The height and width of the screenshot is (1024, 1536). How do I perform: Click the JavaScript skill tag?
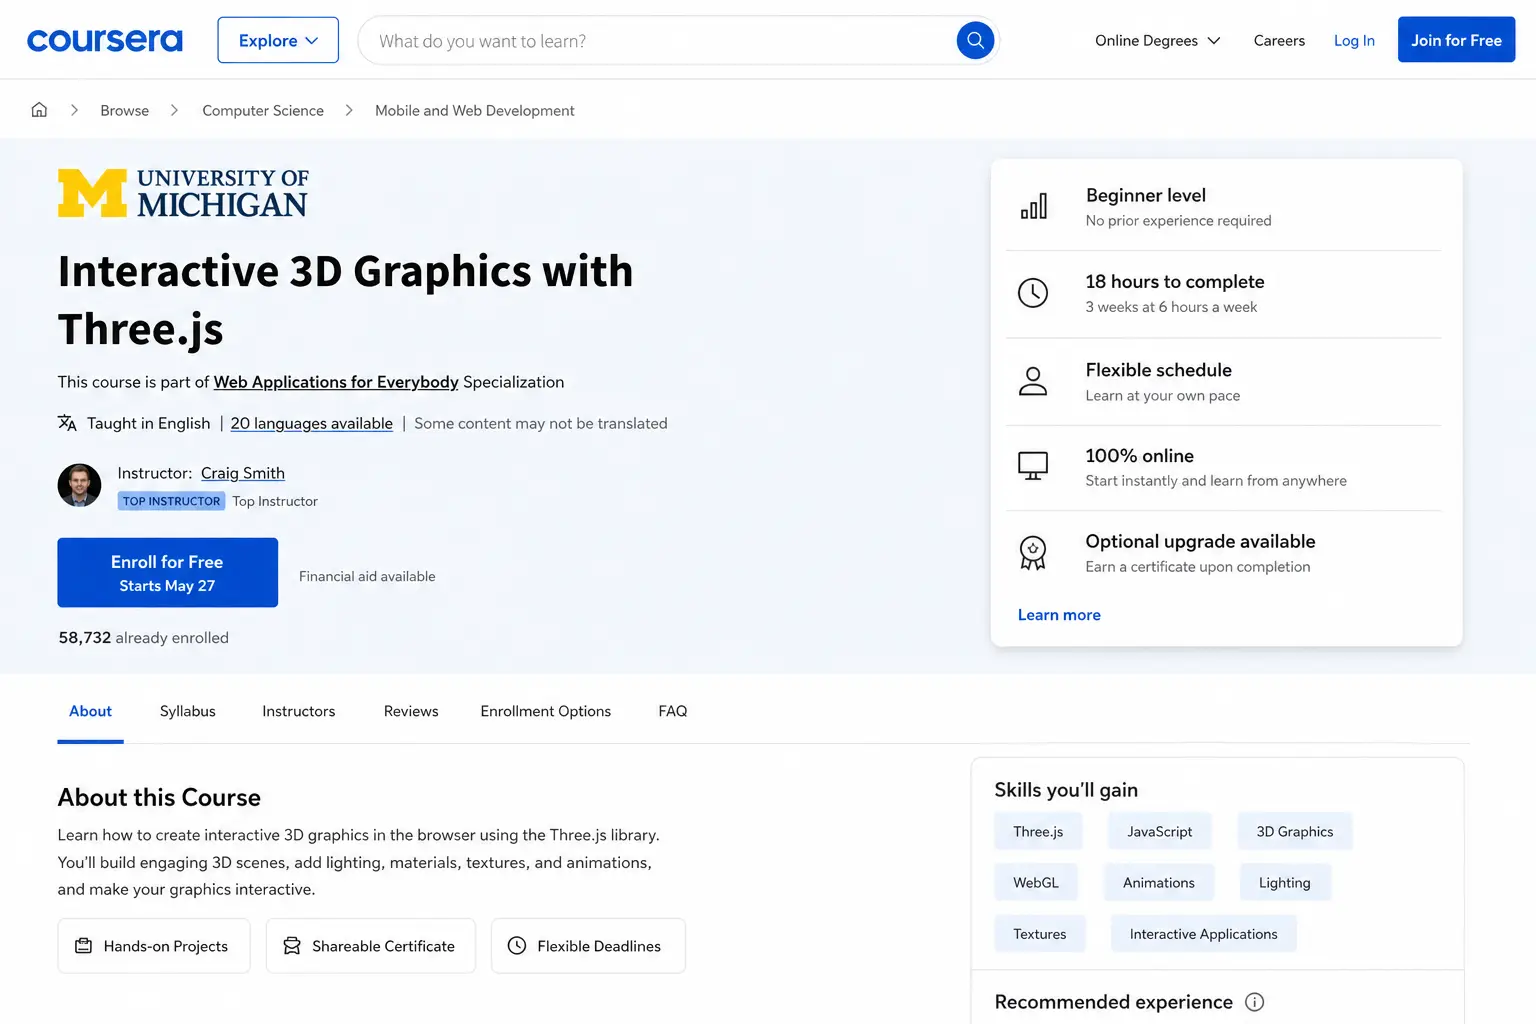[x=1160, y=832]
